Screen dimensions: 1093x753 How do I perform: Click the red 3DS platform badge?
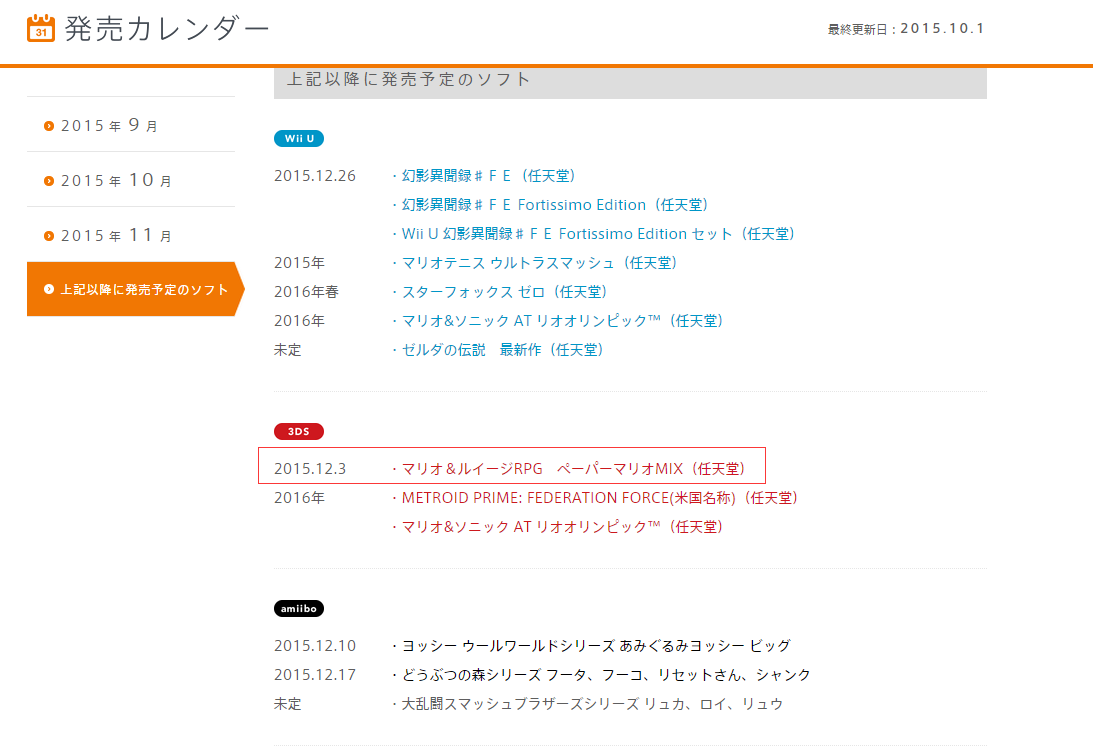pyautogui.click(x=298, y=432)
